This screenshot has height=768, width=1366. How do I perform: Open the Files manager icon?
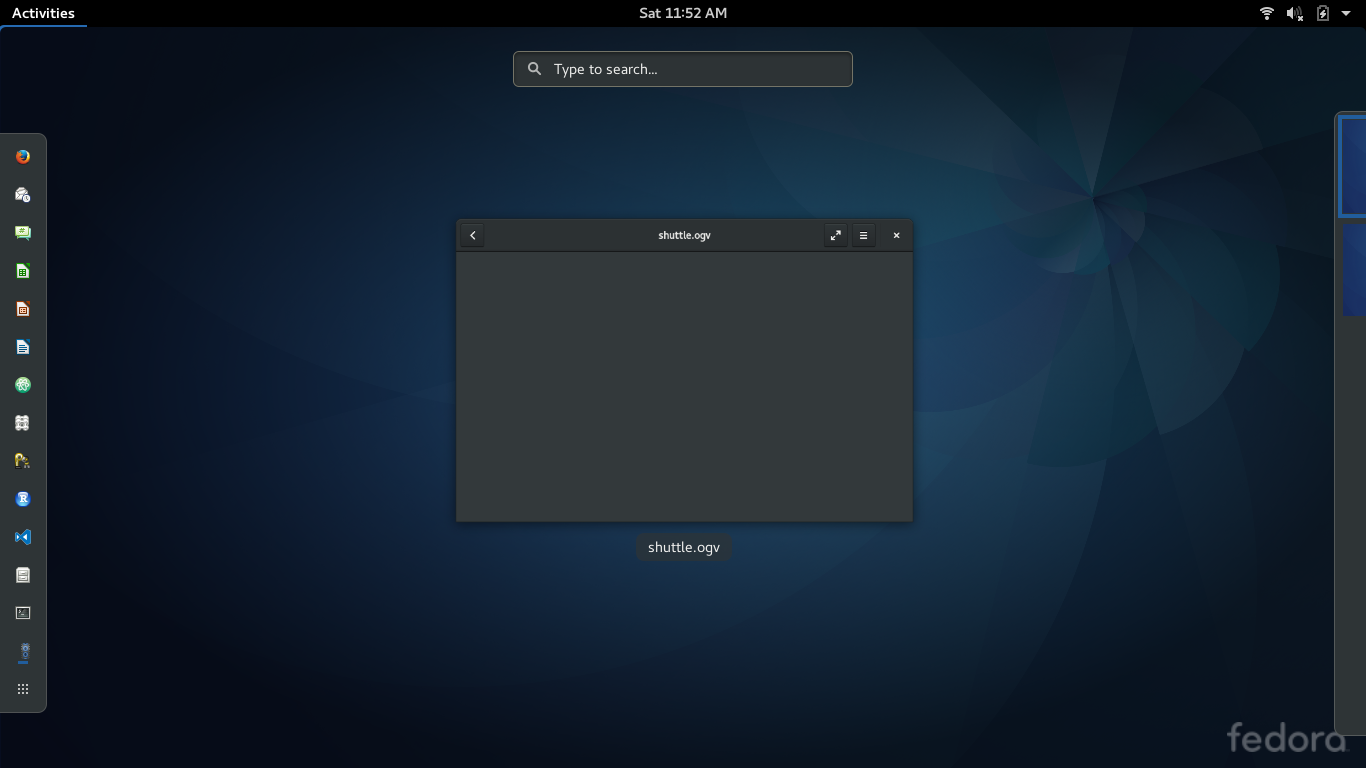pyautogui.click(x=23, y=575)
